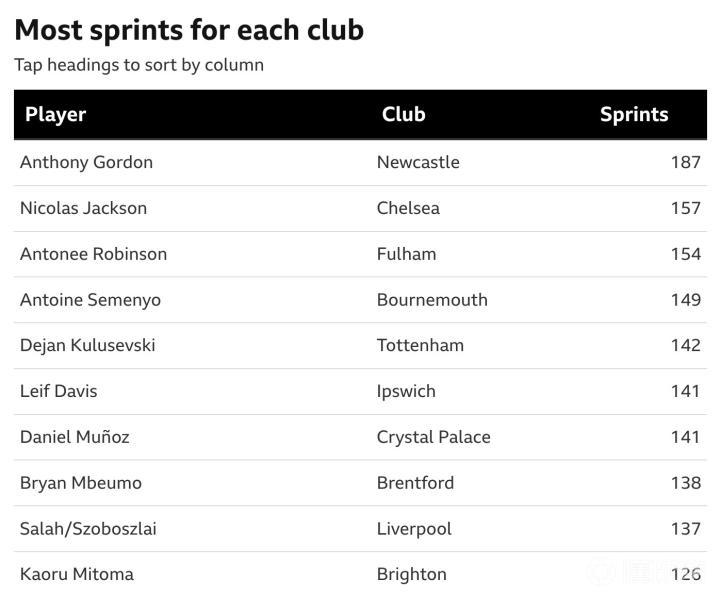Click the Tap headings to sort subtitle

point(139,65)
